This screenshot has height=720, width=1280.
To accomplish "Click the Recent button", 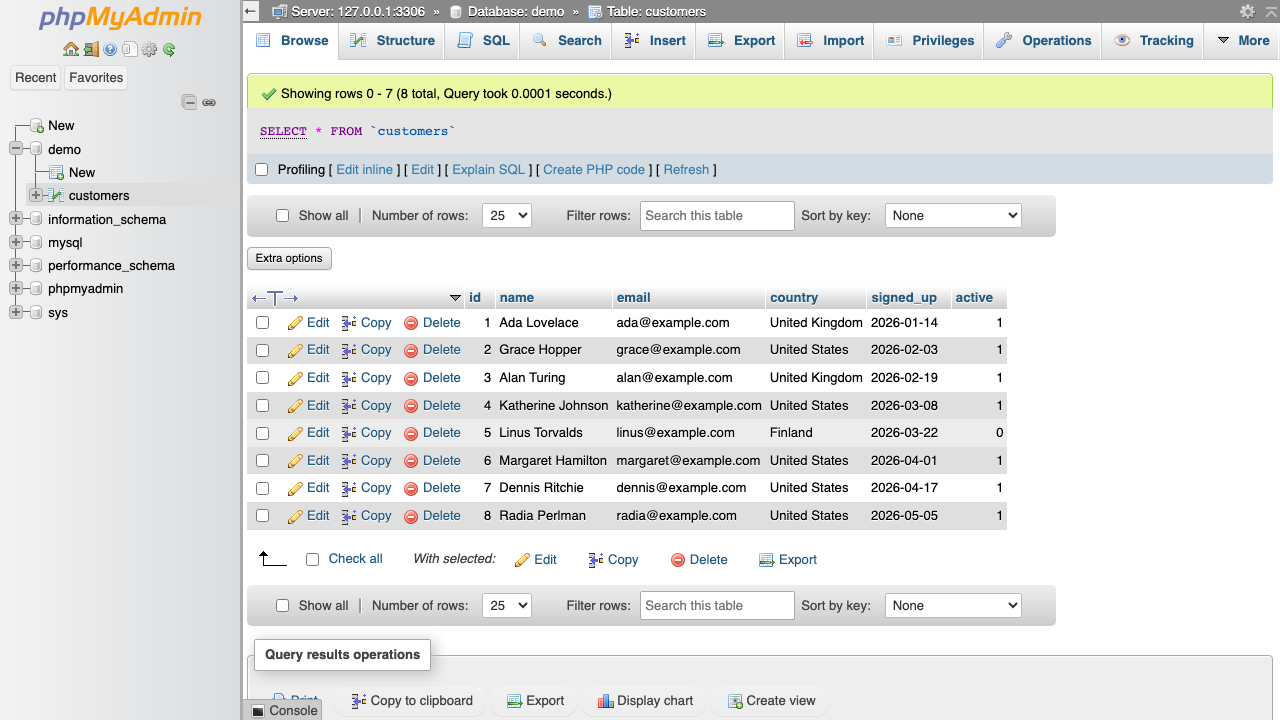I will tap(36, 78).
